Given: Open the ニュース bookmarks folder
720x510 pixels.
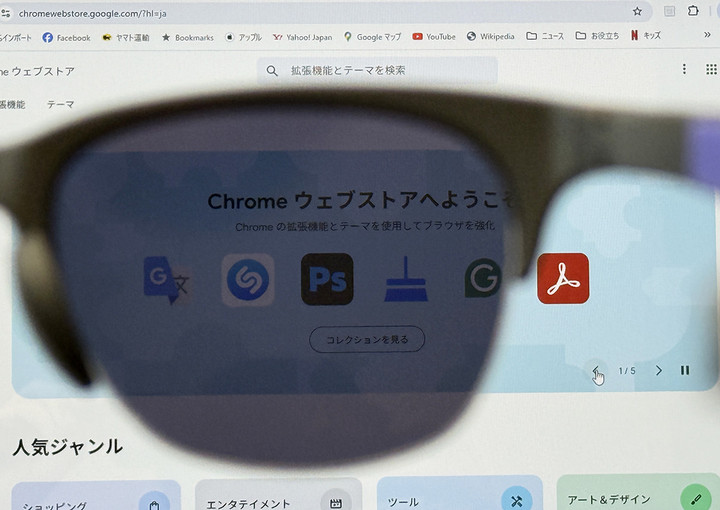Looking at the screenshot, I should (x=545, y=37).
